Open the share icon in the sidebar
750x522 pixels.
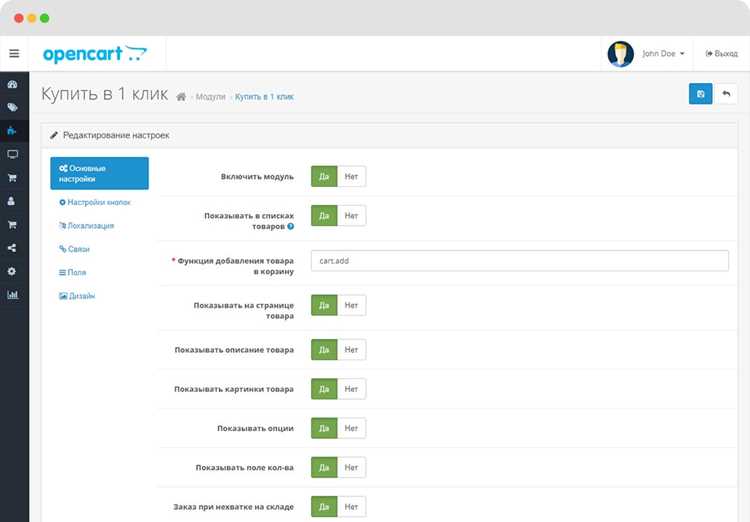click(x=12, y=248)
